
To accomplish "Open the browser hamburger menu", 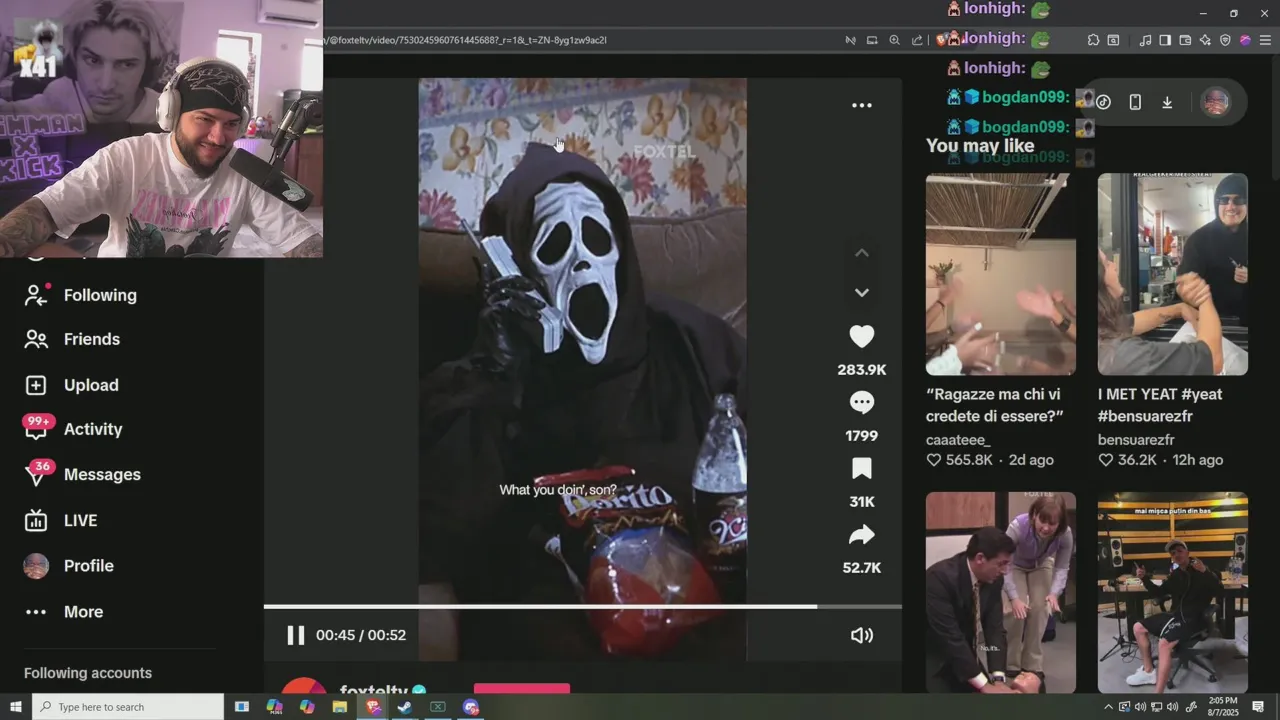I will [x=1265, y=40].
